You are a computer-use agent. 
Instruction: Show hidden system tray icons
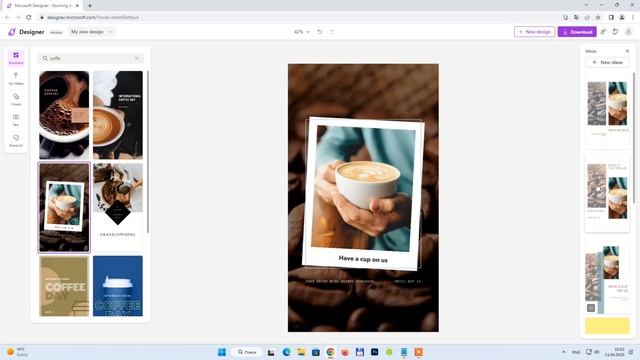pyautogui.click(x=564, y=352)
